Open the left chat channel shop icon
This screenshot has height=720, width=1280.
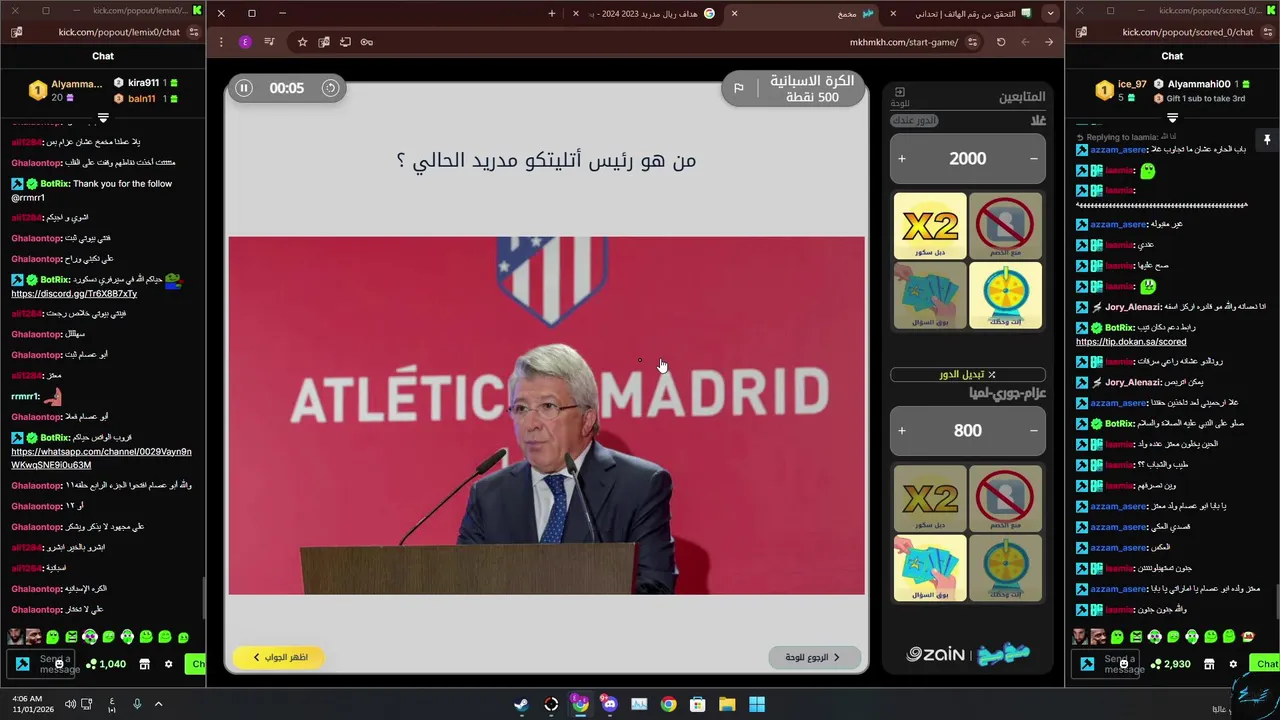(x=144, y=664)
